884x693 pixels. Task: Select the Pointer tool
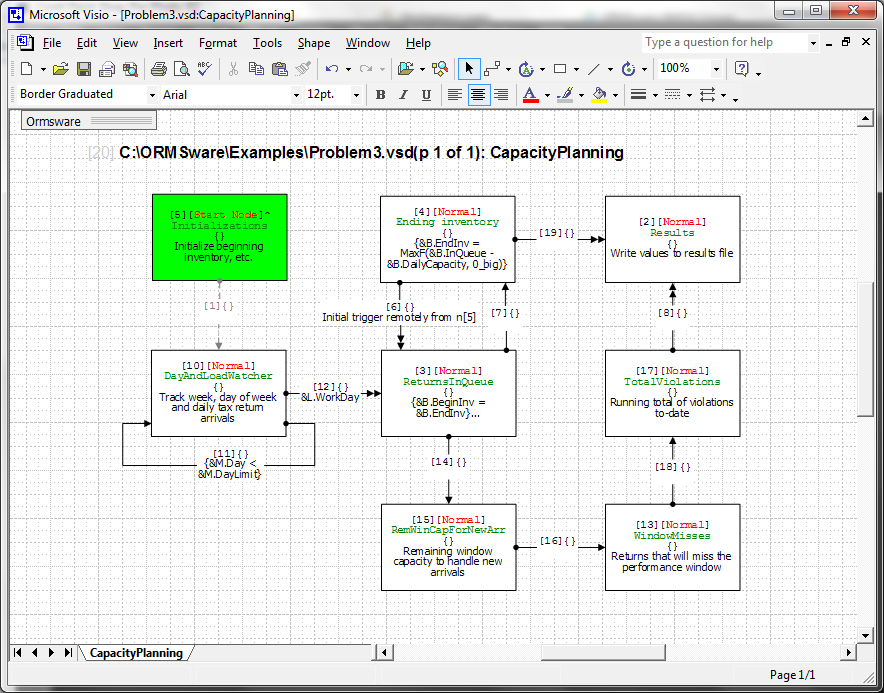pos(468,69)
